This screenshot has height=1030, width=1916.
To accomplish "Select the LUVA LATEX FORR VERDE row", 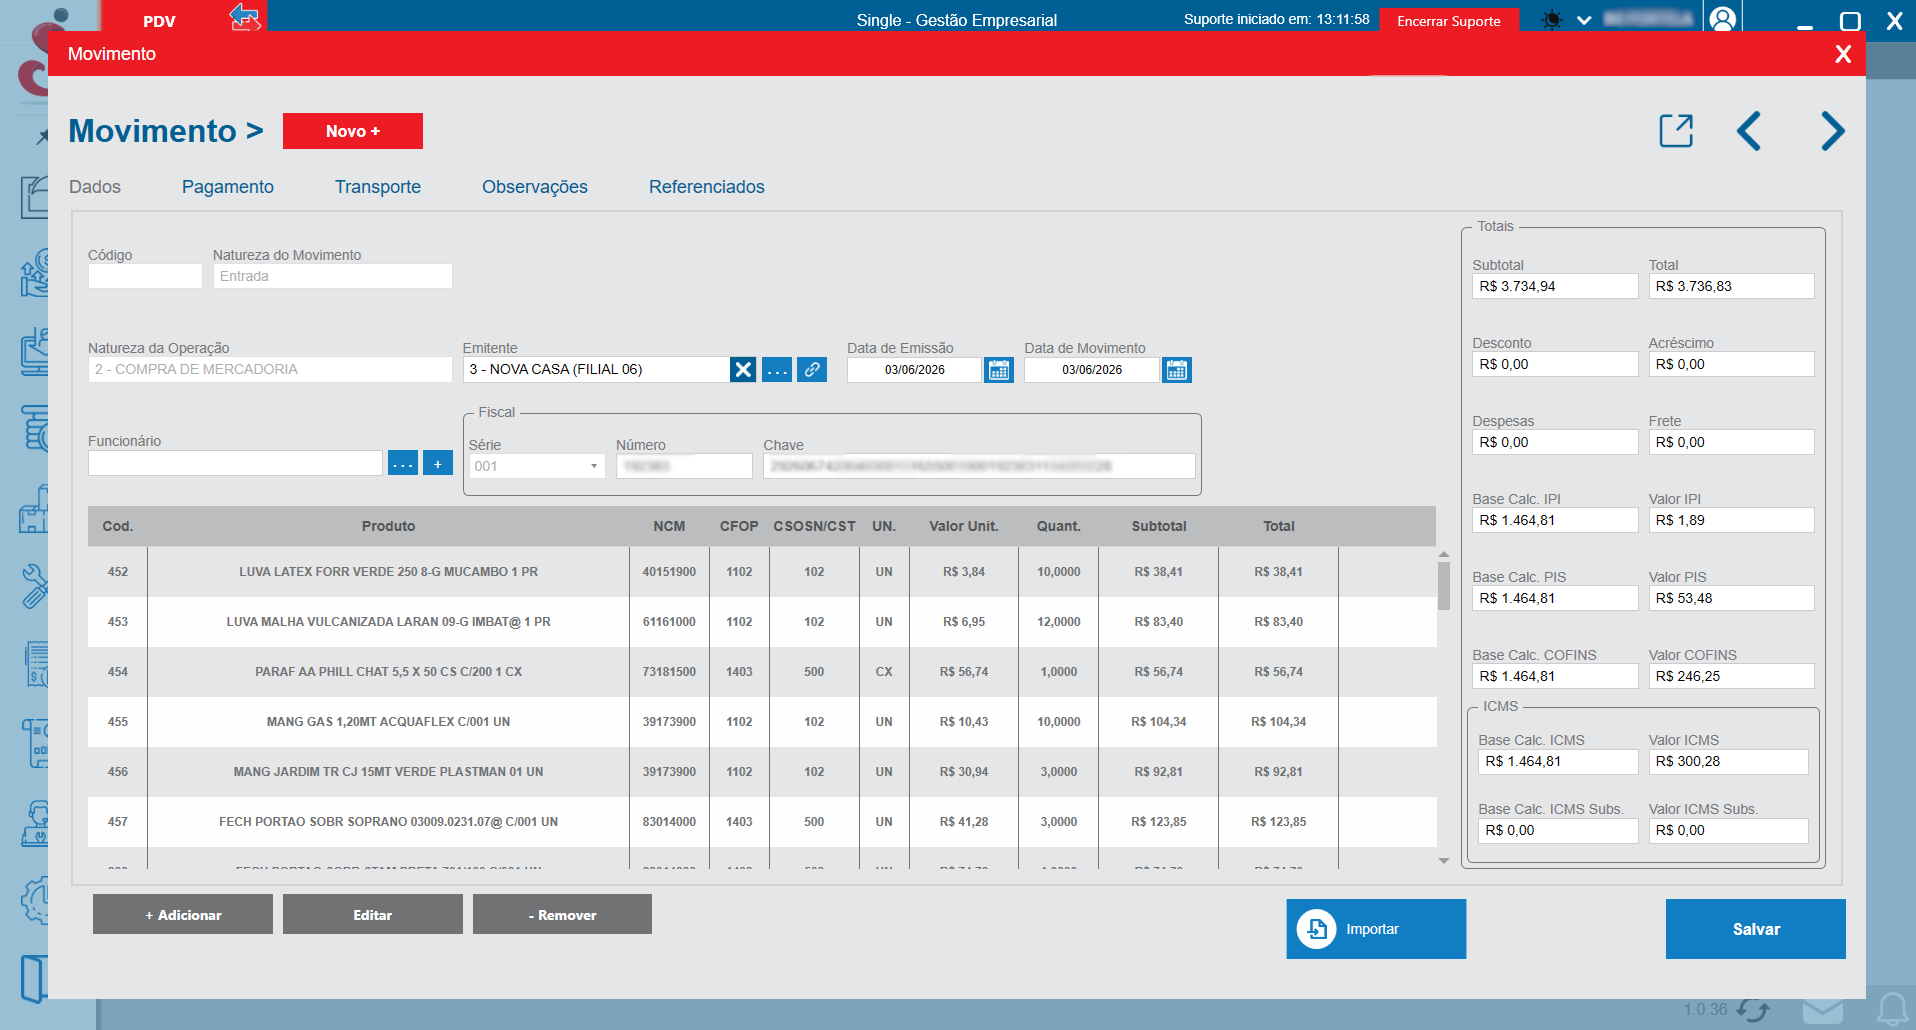I will click(762, 572).
